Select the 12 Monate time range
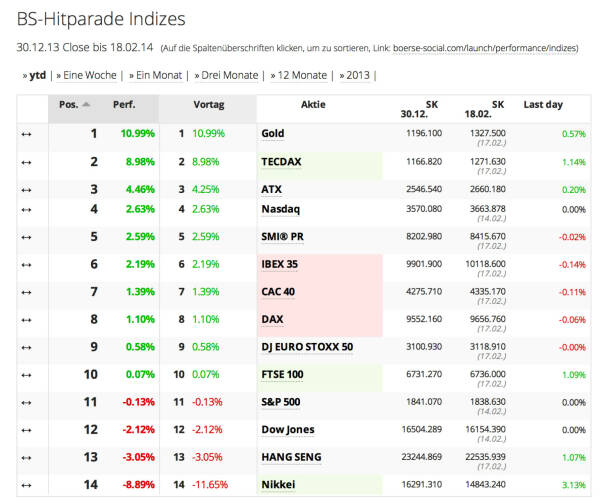Image resolution: width=600 pixels, height=504 pixels. click(x=302, y=75)
